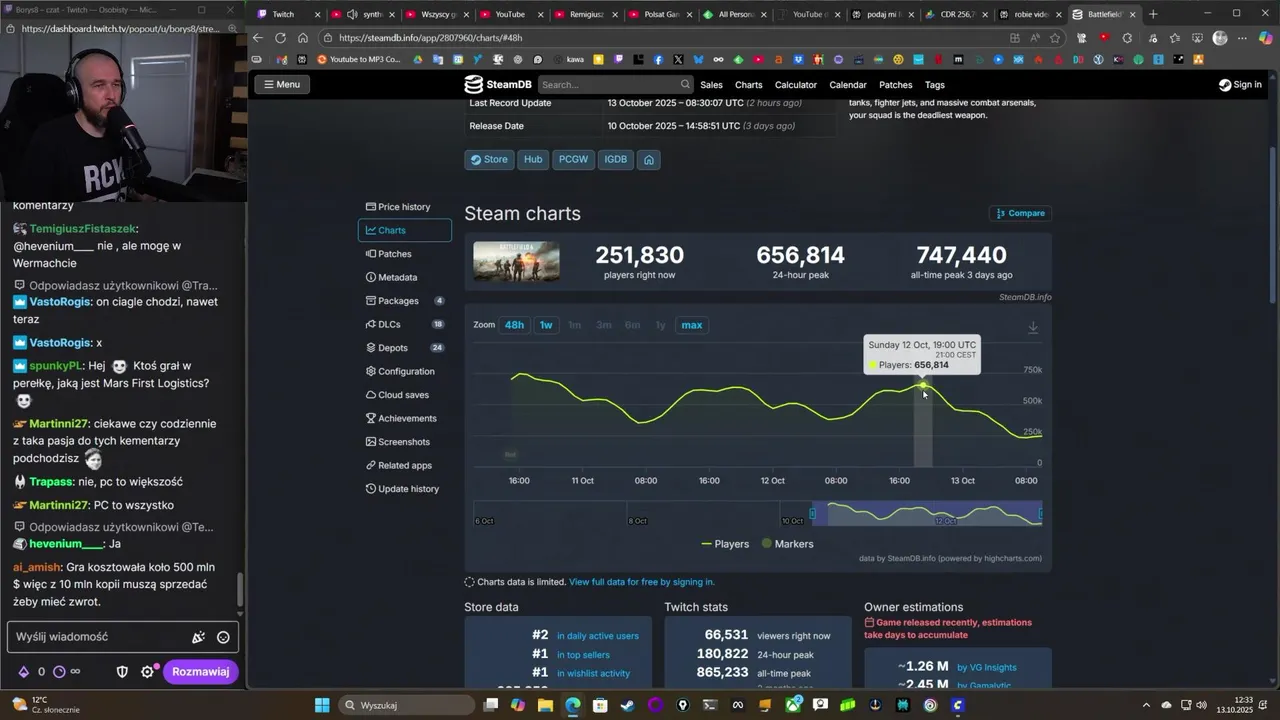
Task: Open 'by VG Insights' link
Action: click(987, 667)
